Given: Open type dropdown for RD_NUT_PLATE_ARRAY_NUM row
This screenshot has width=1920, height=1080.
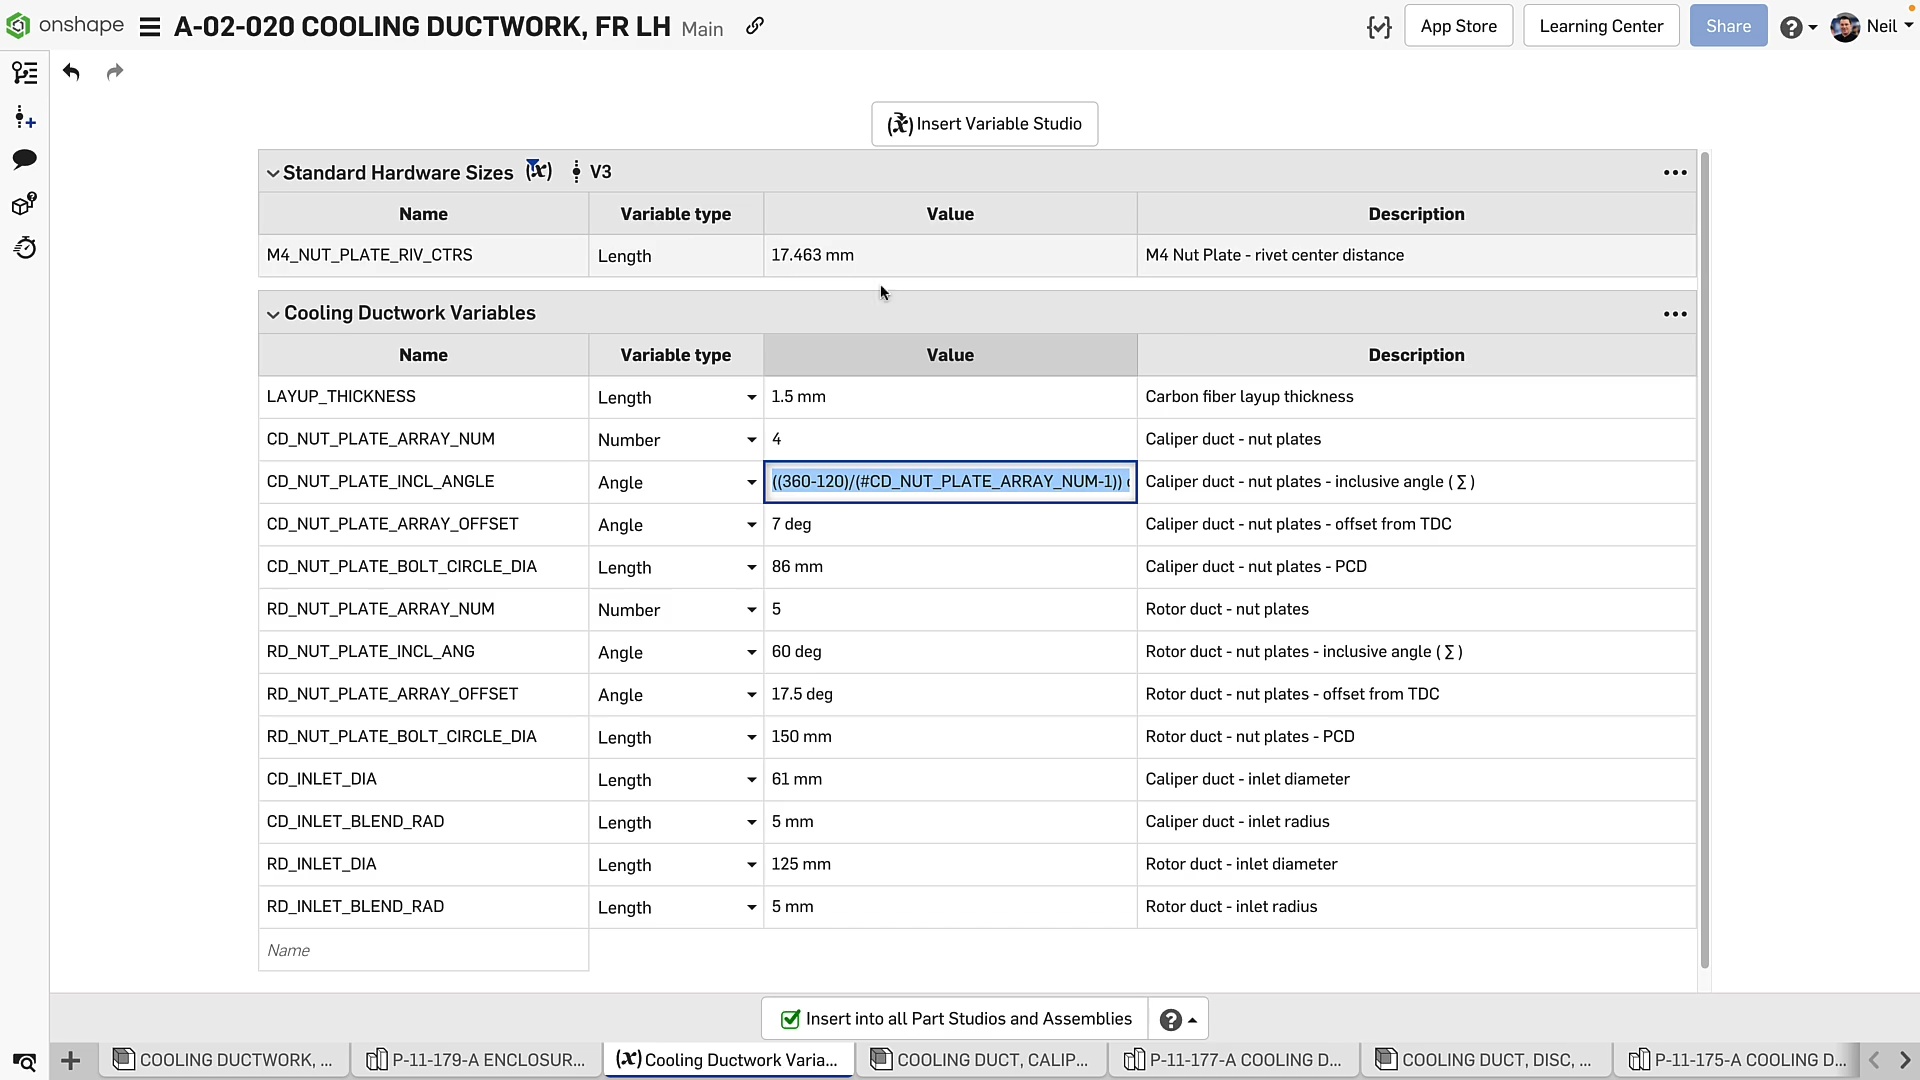Looking at the screenshot, I should pos(751,610).
